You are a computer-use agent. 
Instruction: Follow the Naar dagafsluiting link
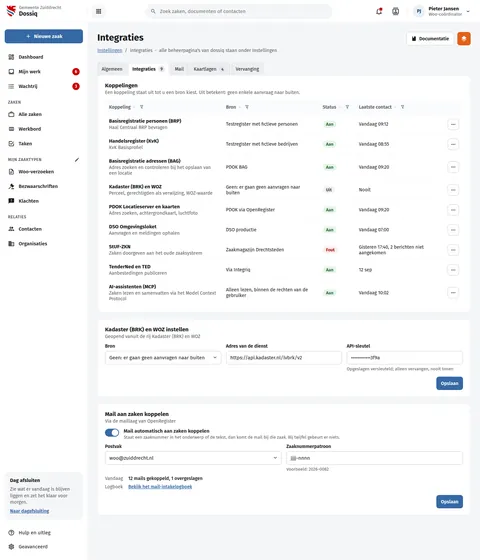[29, 511]
